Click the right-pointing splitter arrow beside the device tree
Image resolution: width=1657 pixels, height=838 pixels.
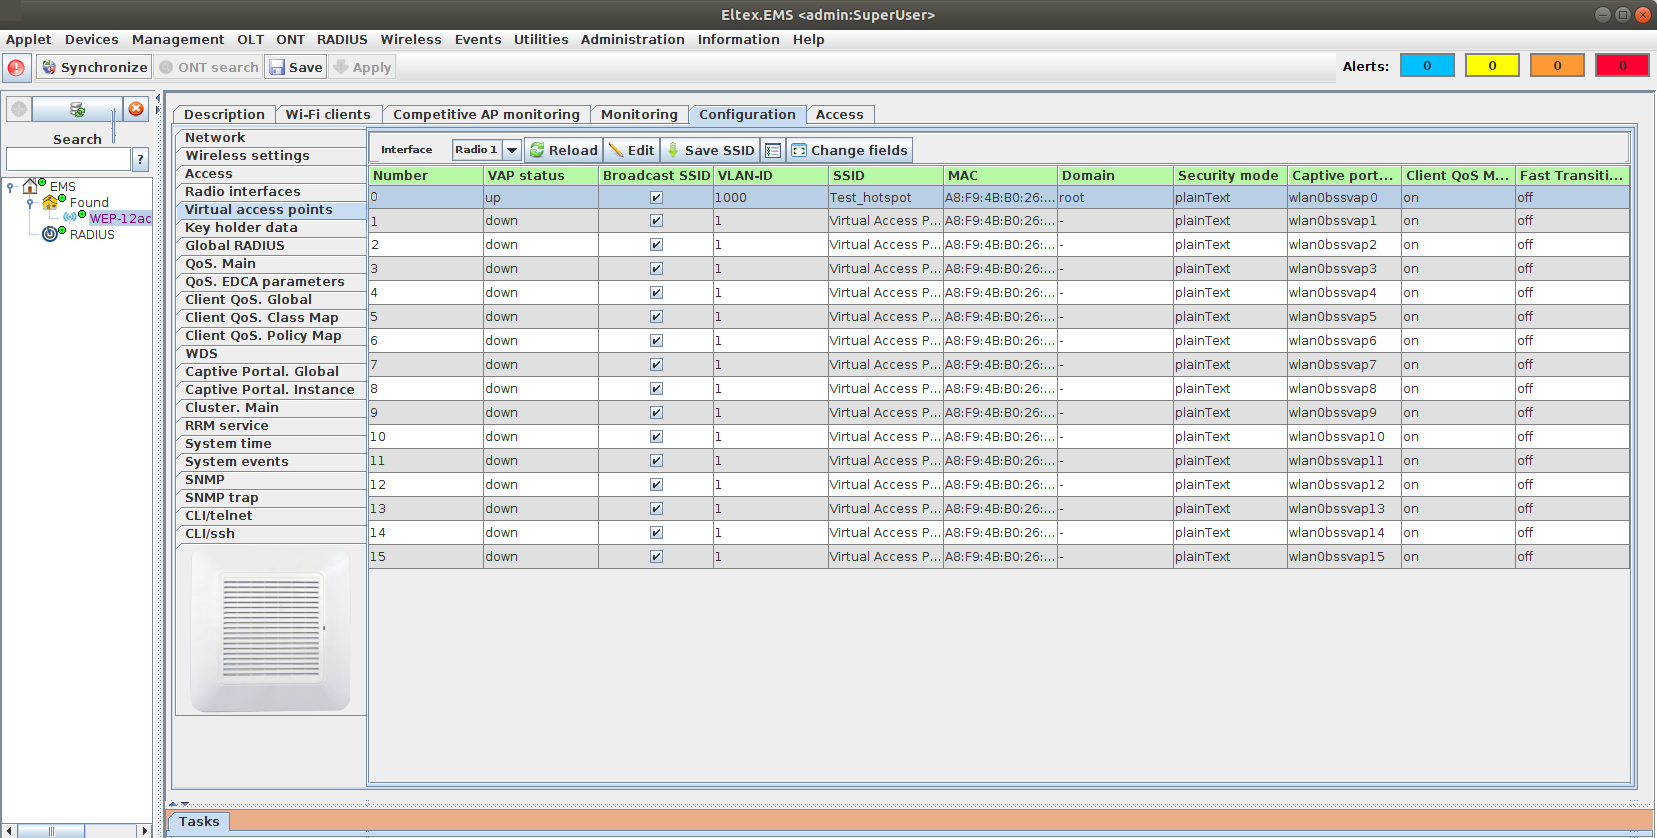click(x=157, y=110)
